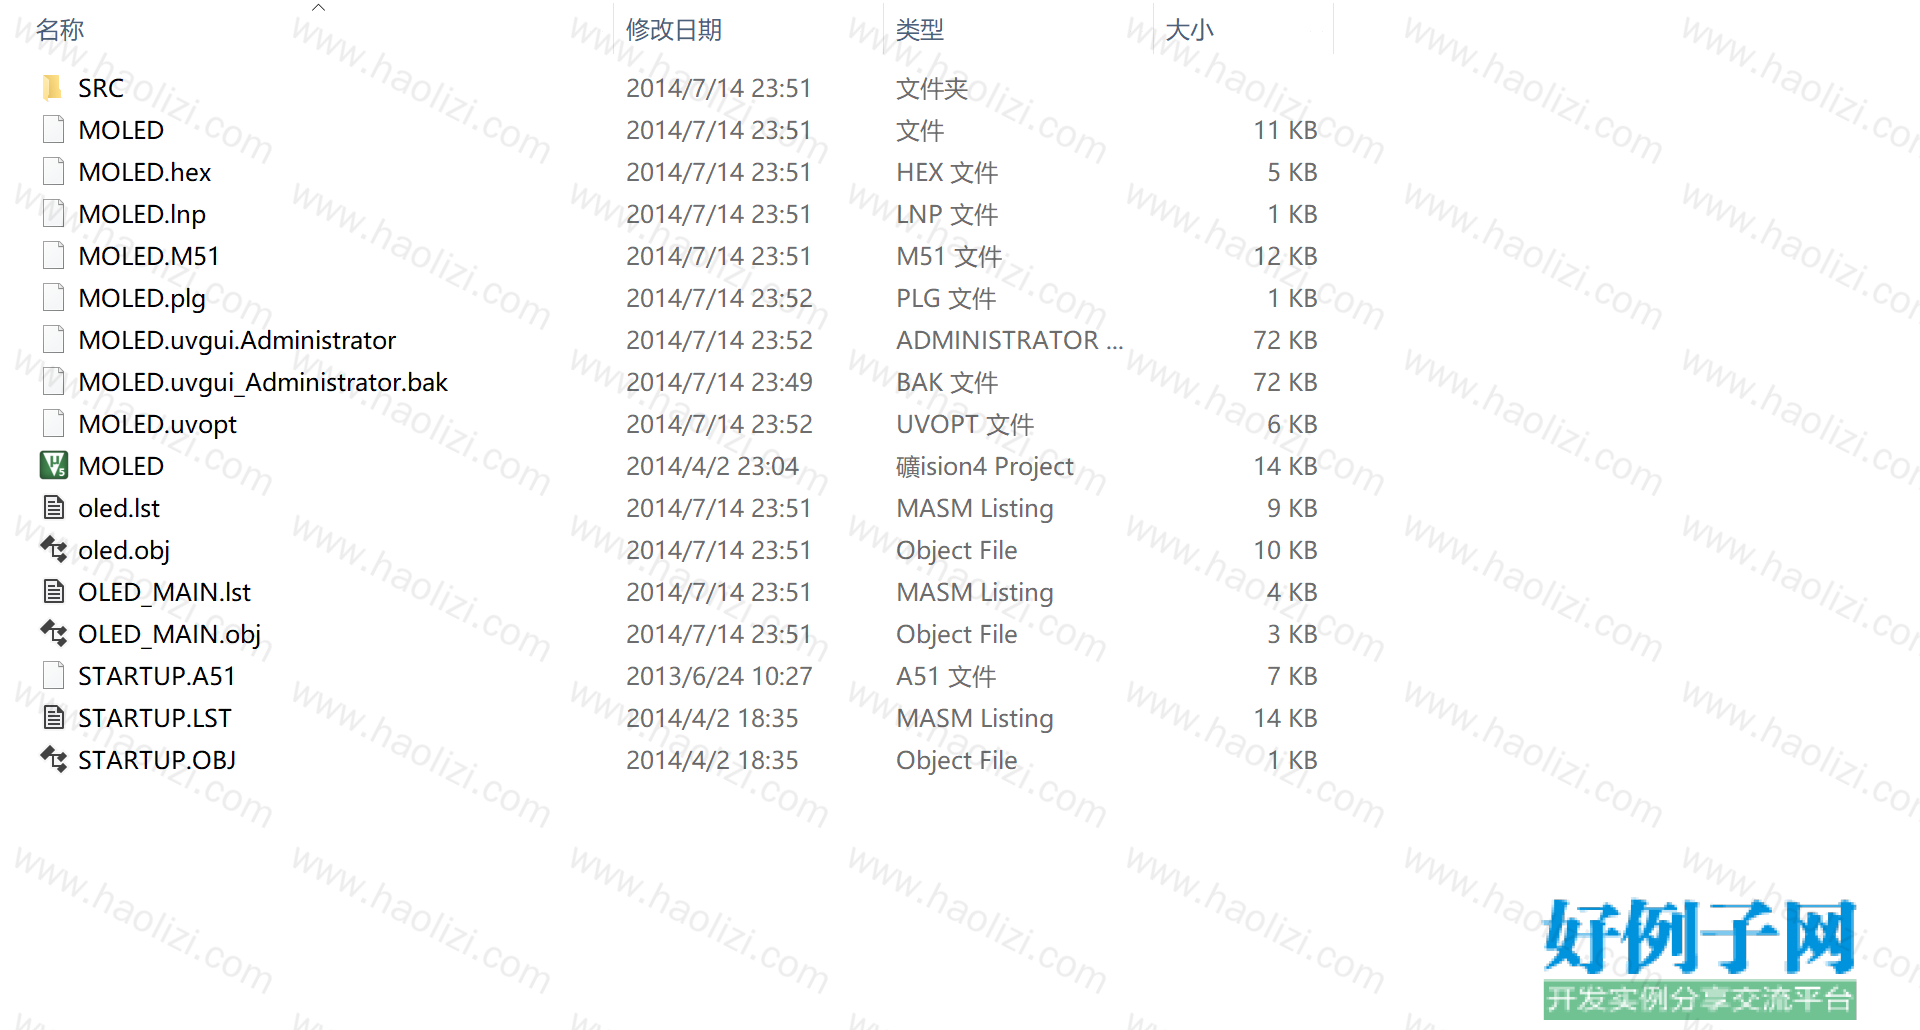Select file name OLED_MAIN.lst
The image size is (1920, 1030).
pyautogui.click(x=165, y=592)
